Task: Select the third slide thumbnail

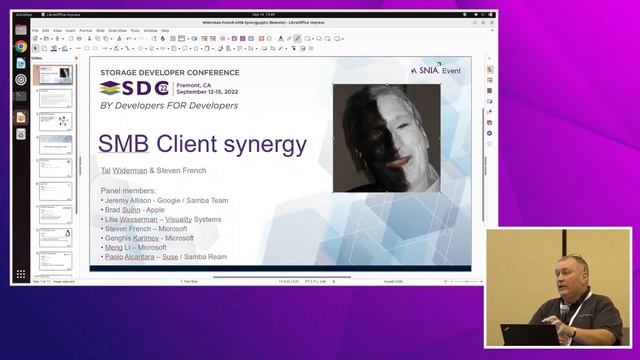Action: tap(56, 121)
